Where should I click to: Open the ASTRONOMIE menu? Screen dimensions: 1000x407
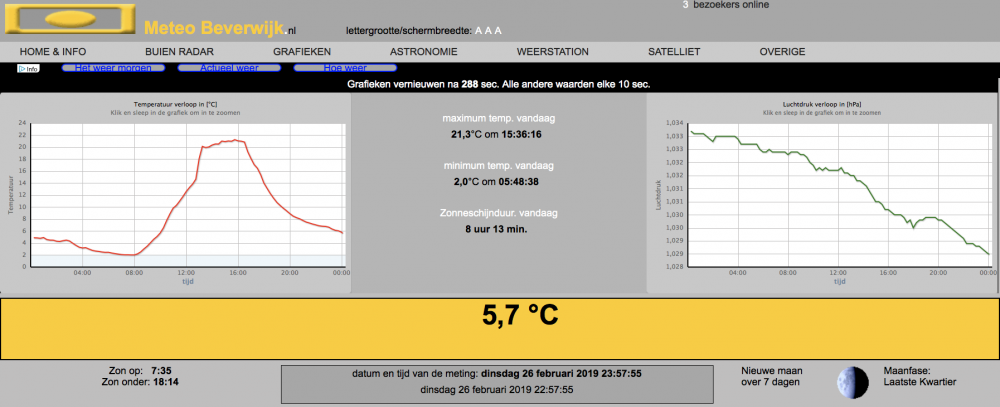tap(423, 52)
